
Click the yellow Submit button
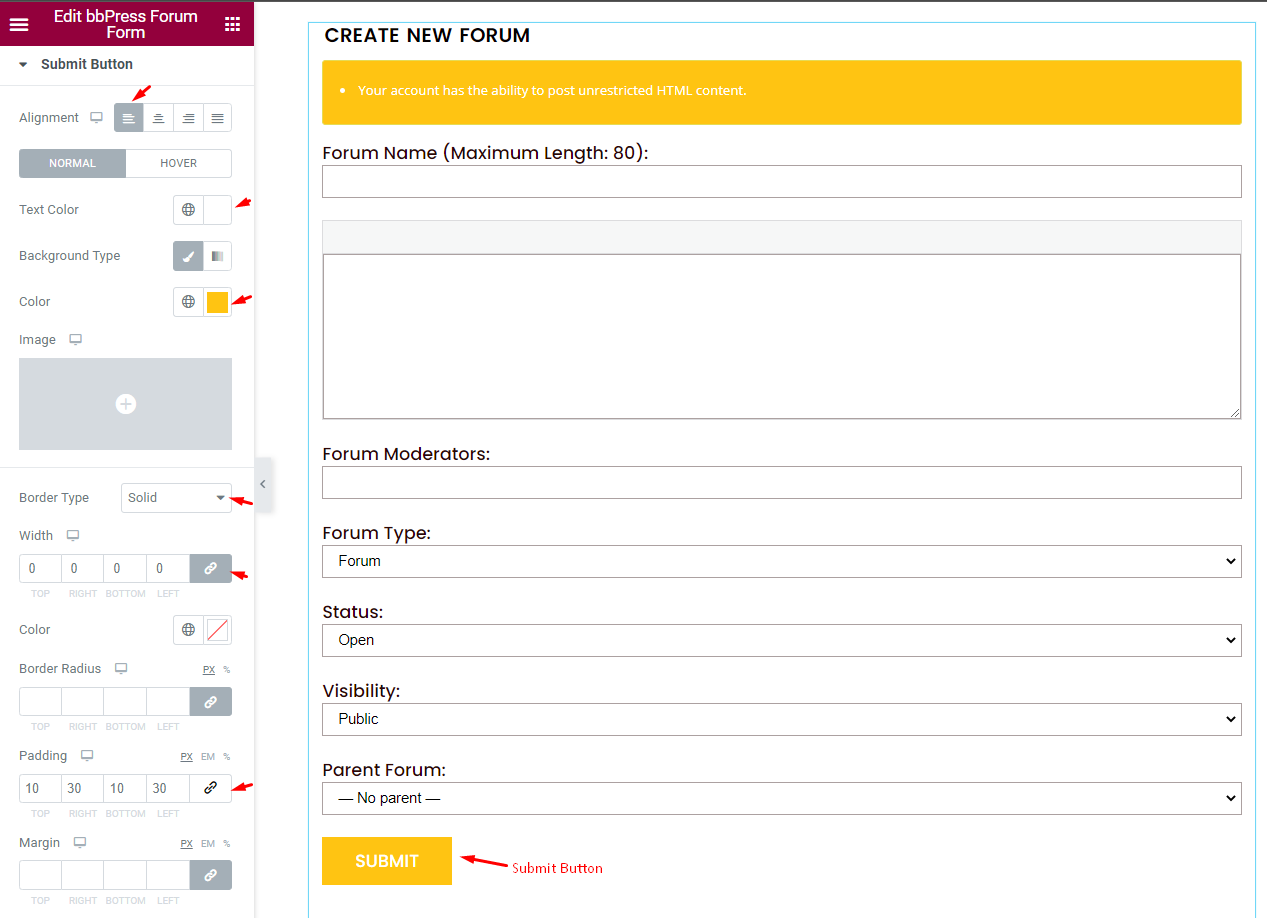point(386,861)
